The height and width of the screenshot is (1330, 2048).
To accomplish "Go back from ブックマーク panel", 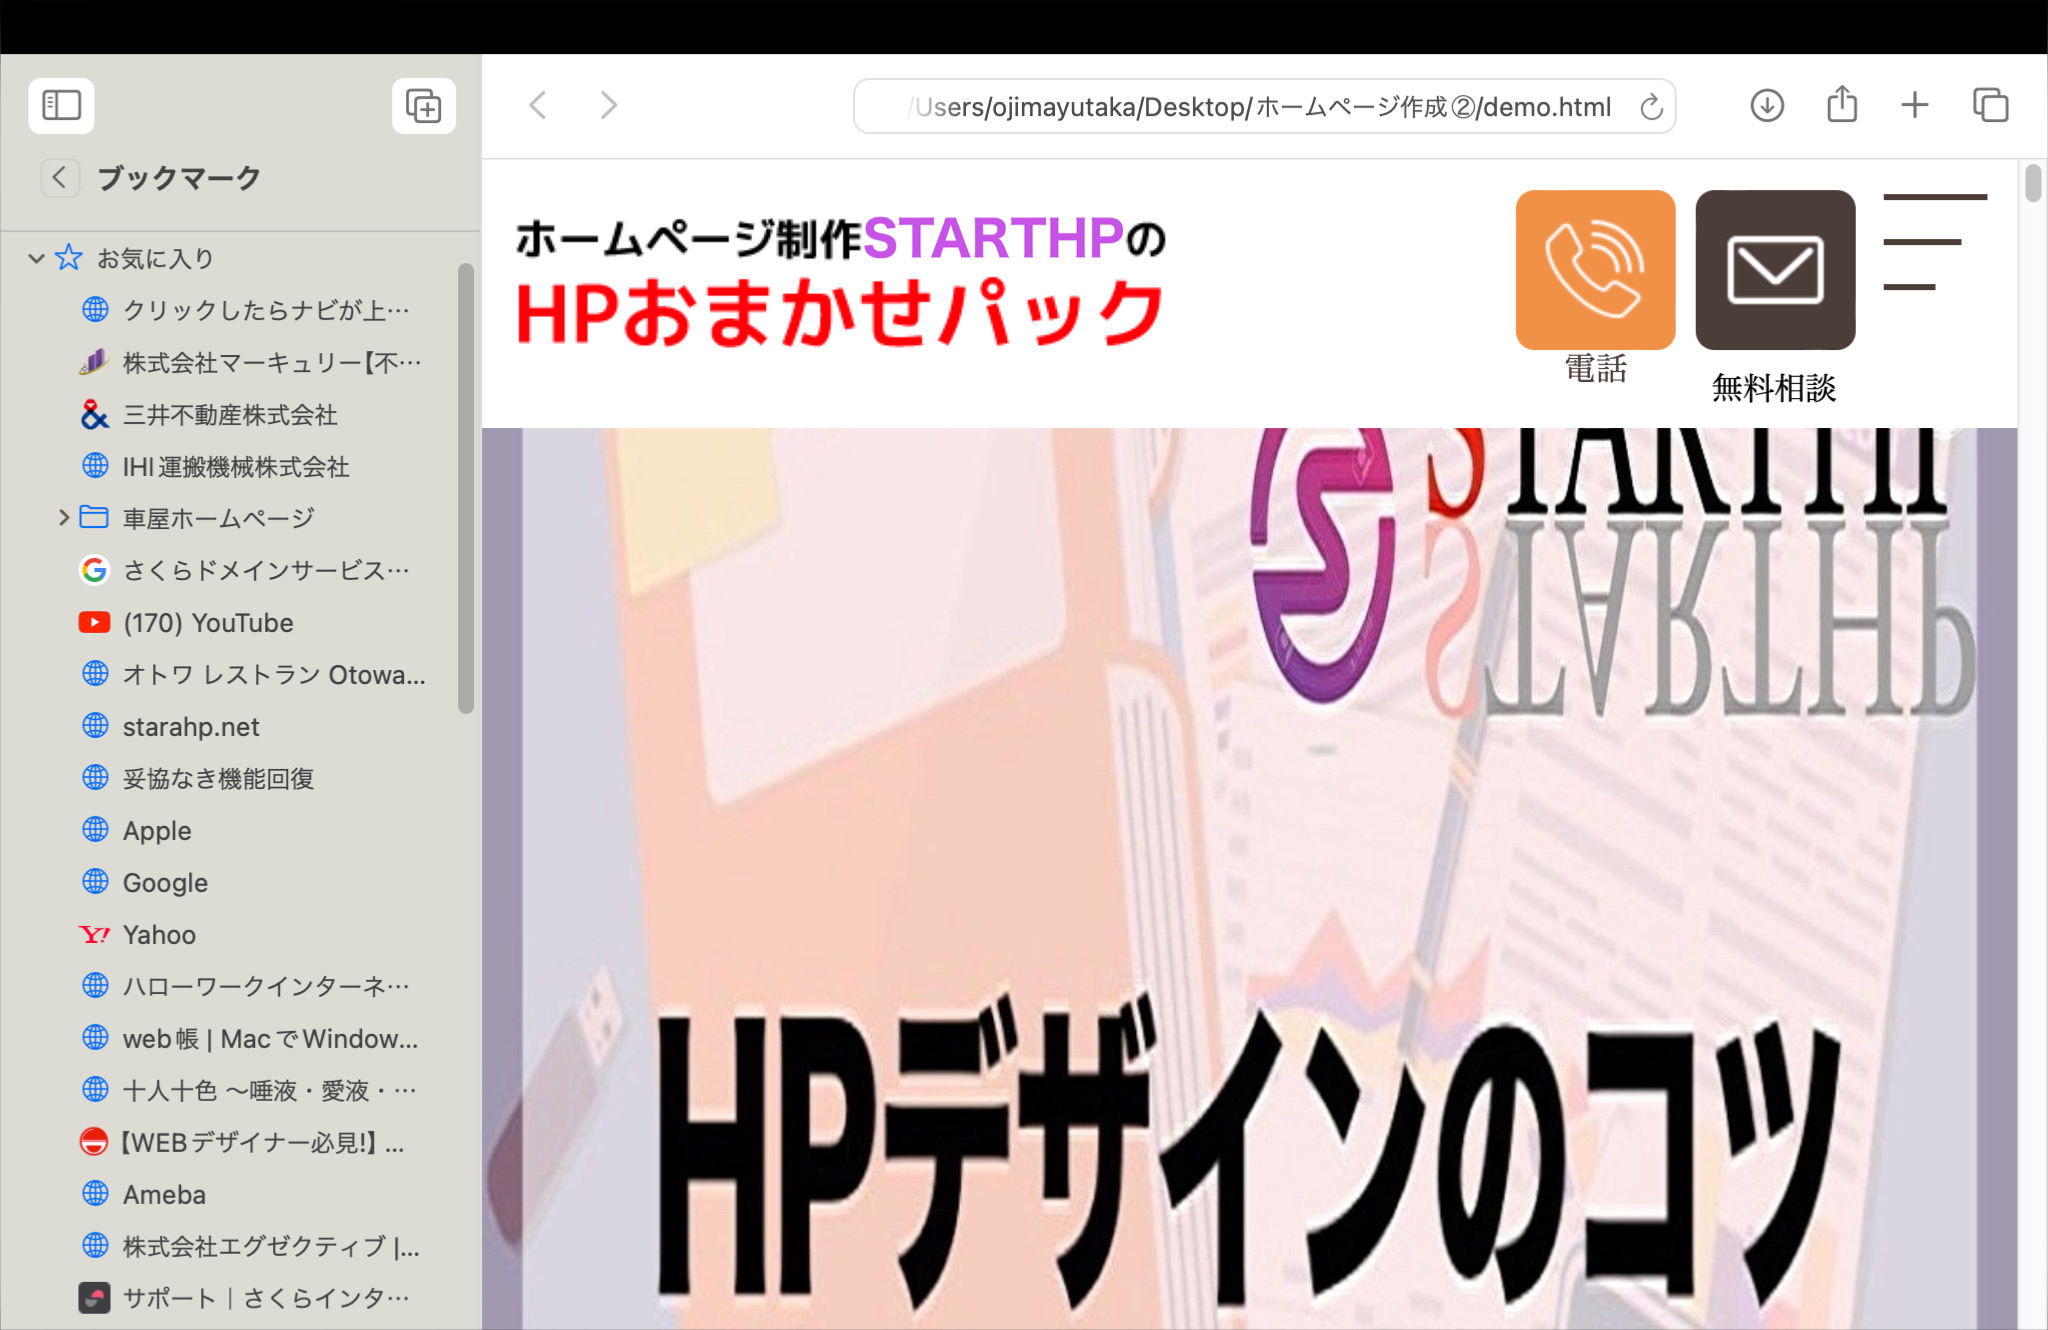I will (60, 178).
